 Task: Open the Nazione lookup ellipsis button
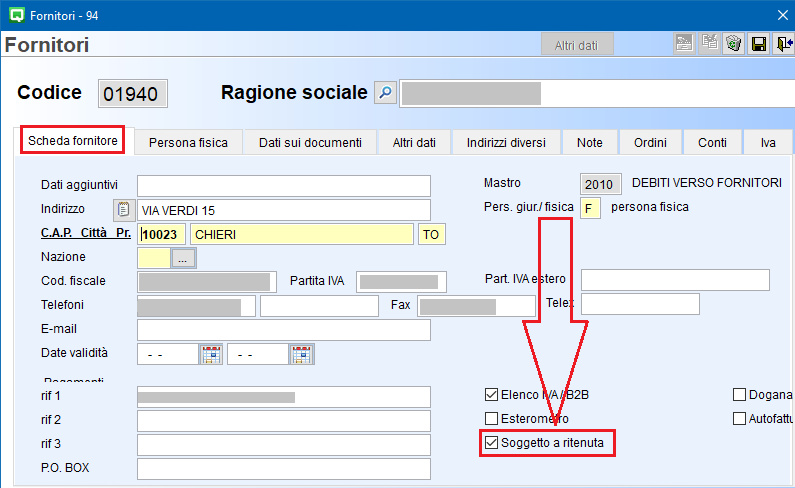click(x=184, y=258)
